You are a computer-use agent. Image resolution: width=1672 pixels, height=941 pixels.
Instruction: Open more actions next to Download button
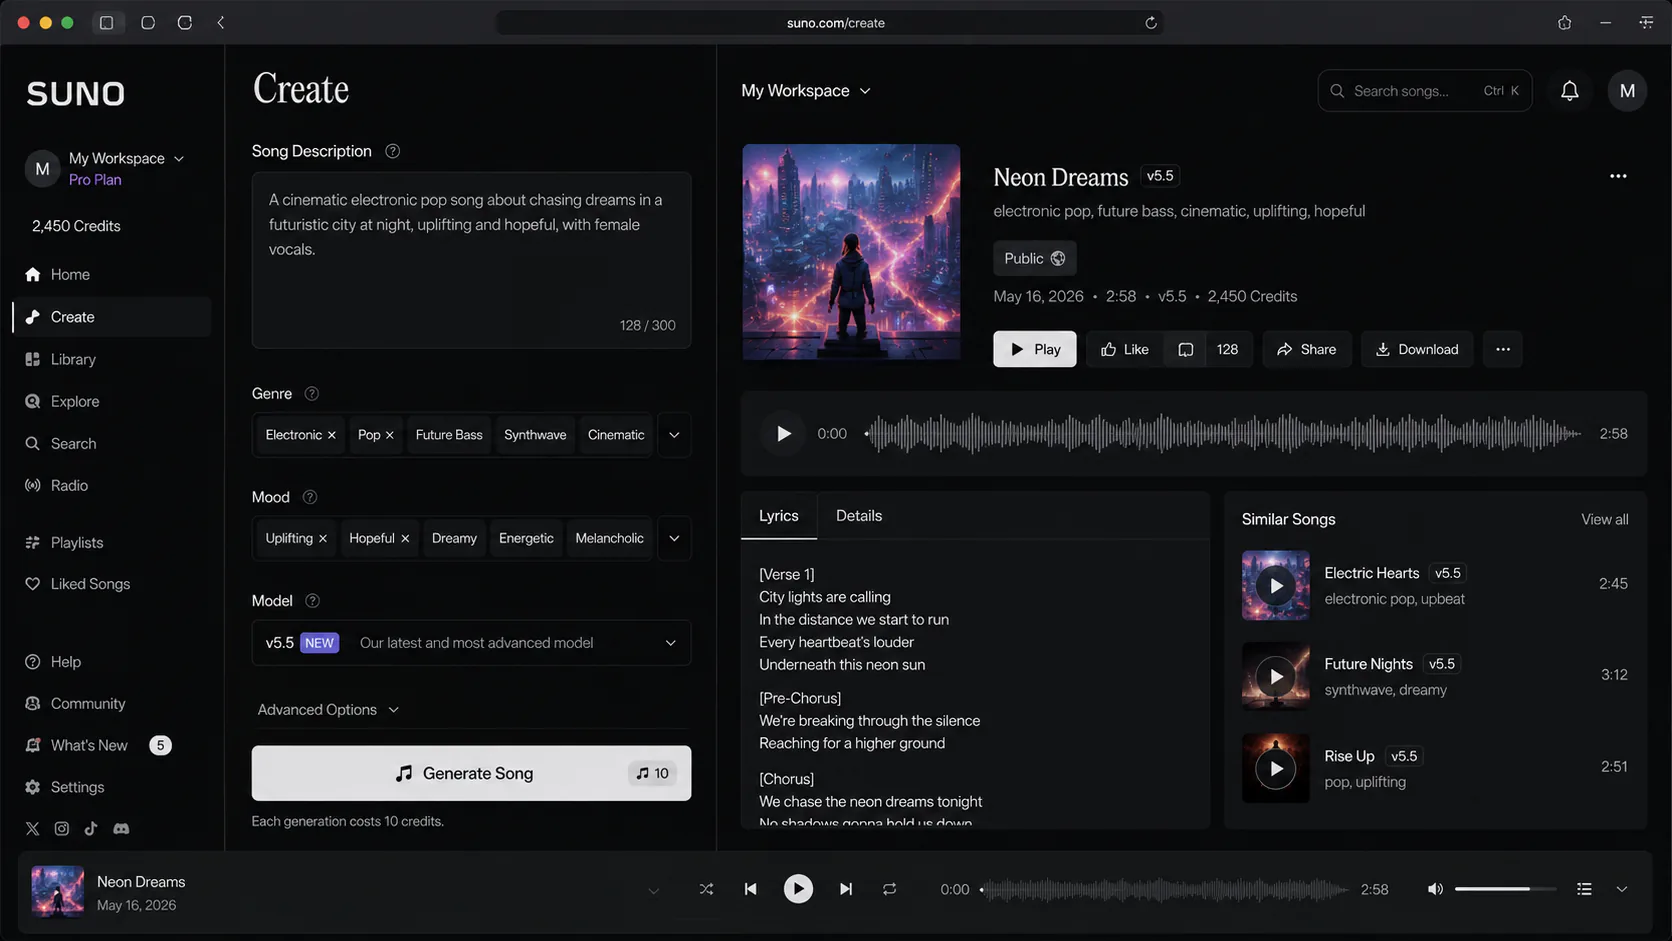(x=1502, y=349)
